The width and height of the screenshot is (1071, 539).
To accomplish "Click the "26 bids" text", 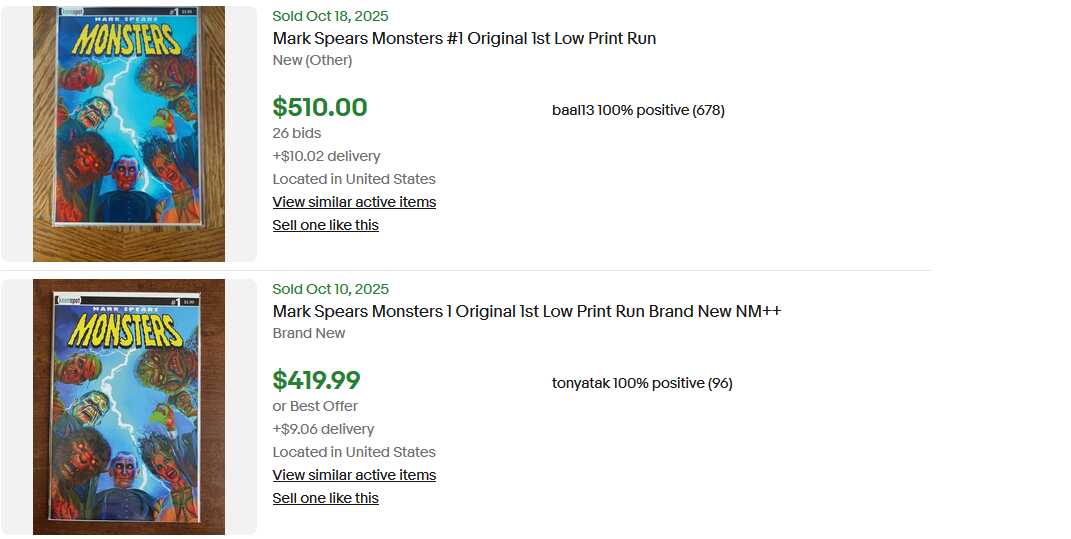I will tap(297, 133).
